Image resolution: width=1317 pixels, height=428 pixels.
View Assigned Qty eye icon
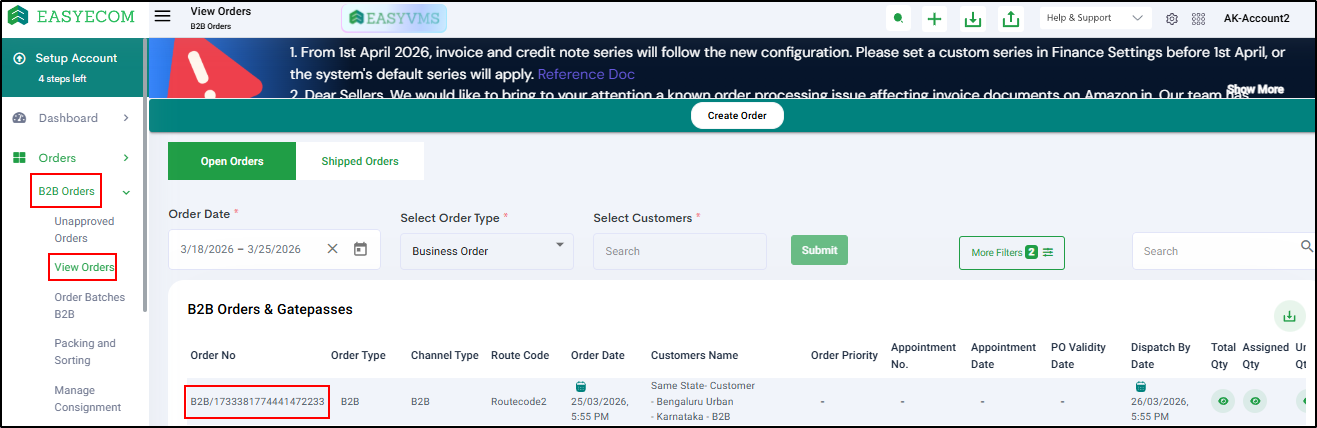click(1255, 401)
